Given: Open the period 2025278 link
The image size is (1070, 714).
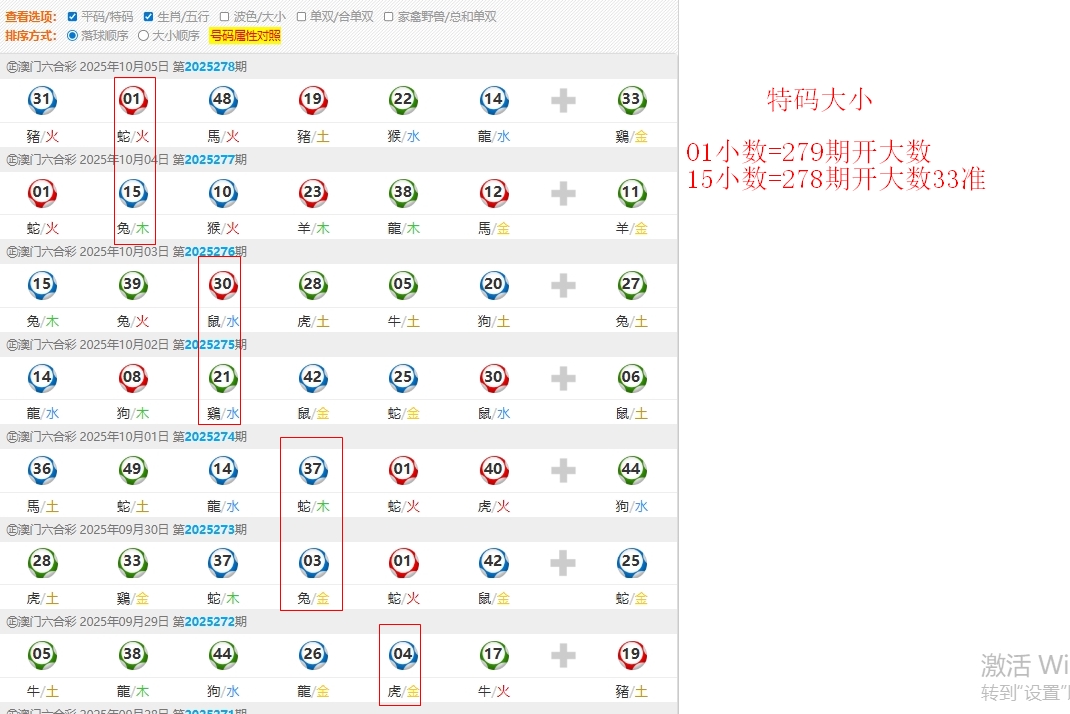Looking at the screenshot, I should (209, 67).
